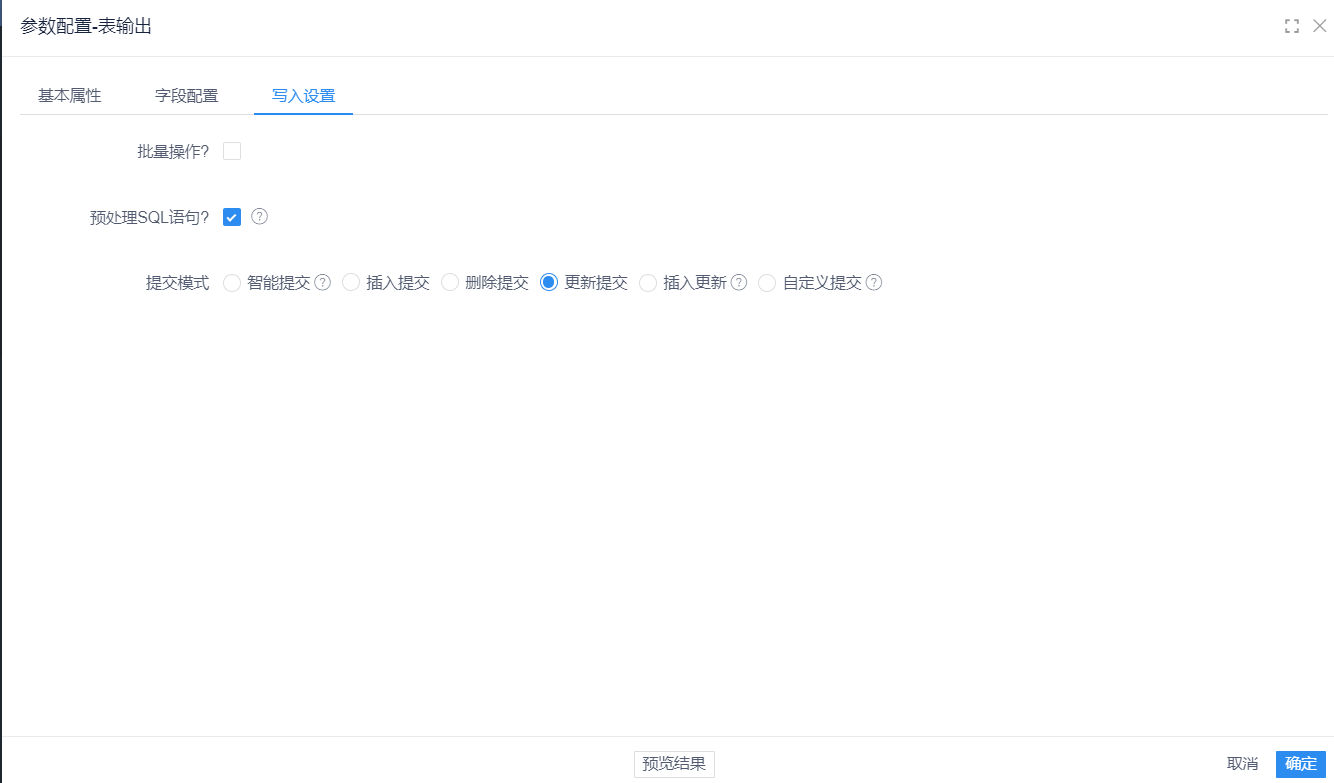
Task: Show help tooltip for 插入更新
Action: tap(739, 283)
